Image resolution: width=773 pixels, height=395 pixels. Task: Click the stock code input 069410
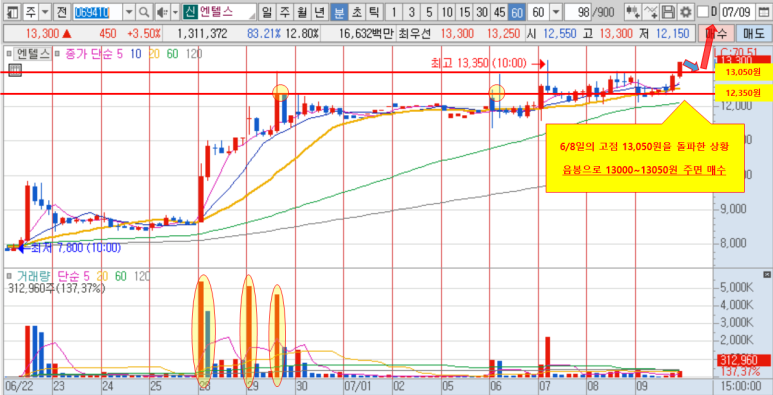(98, 12)
